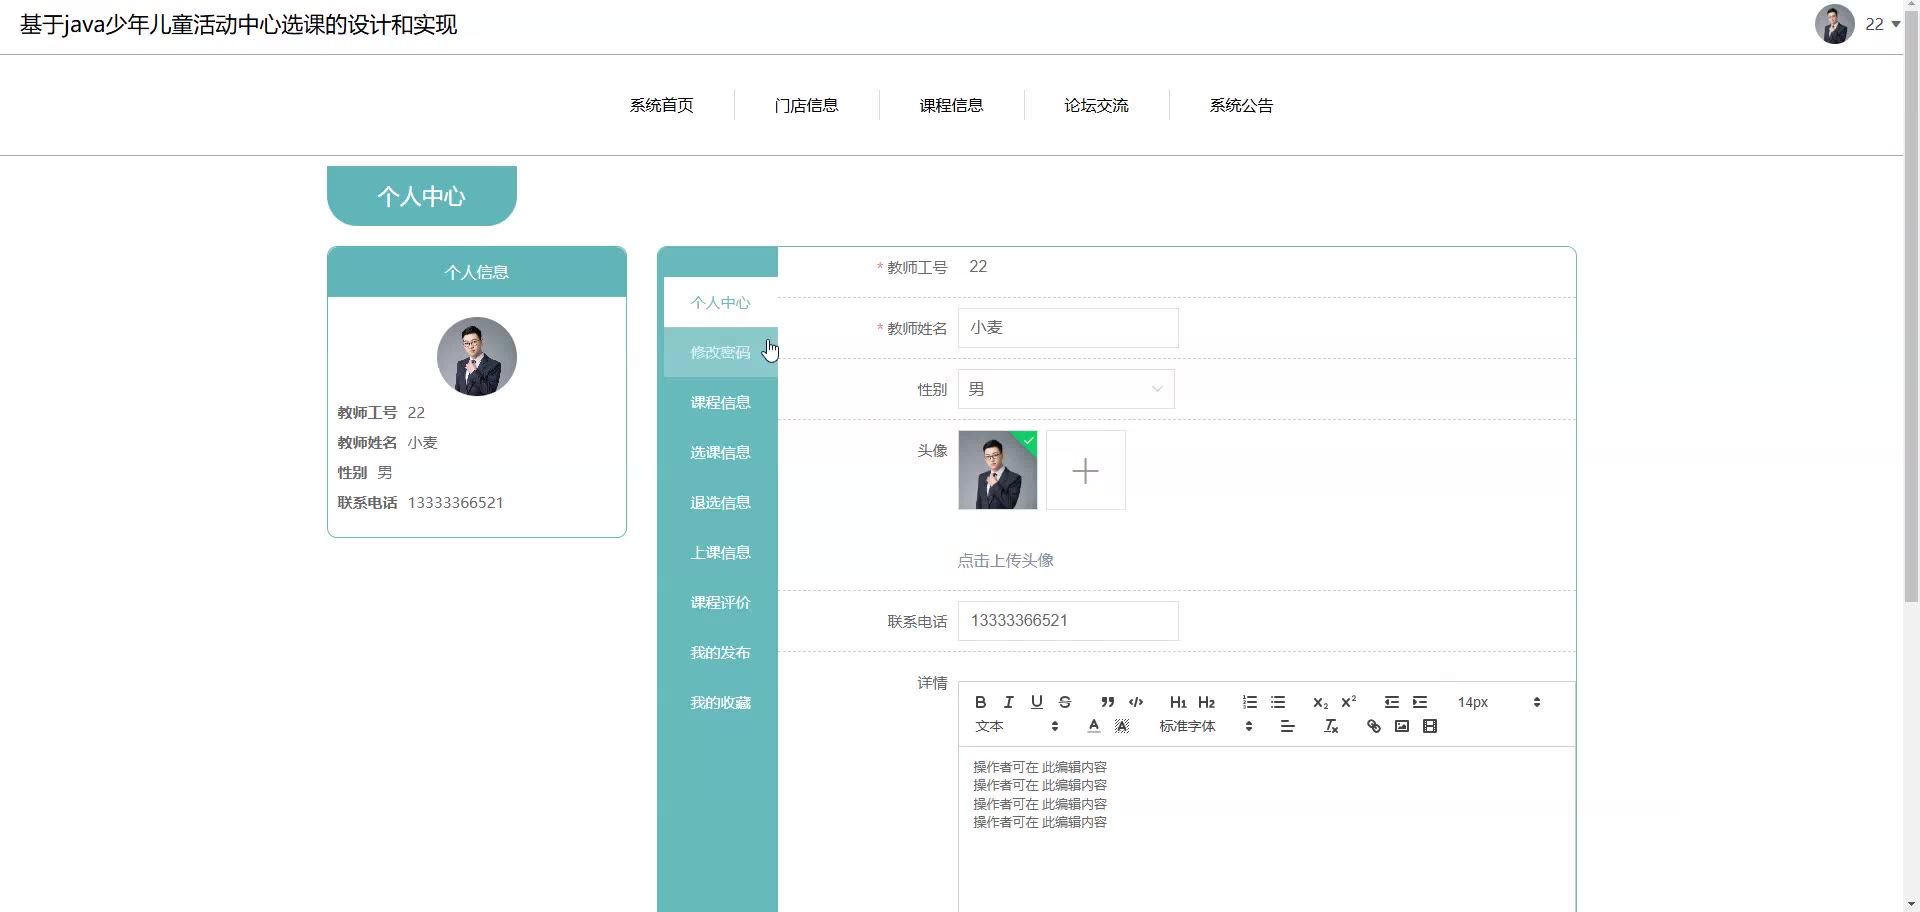This screenshot has width=1920, height=912.
Task: Open the 标准字体 font family dropdown
Action: click(1205, 727)
